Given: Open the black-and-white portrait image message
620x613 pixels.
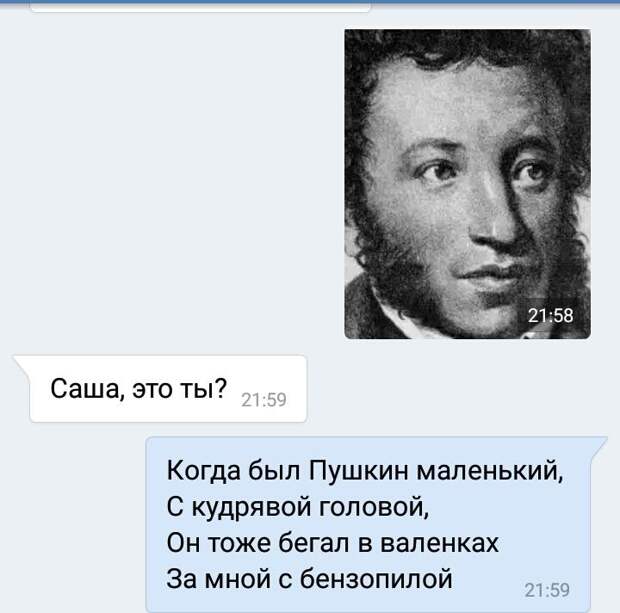Looking at the screenshot, I should click(467, 184).
